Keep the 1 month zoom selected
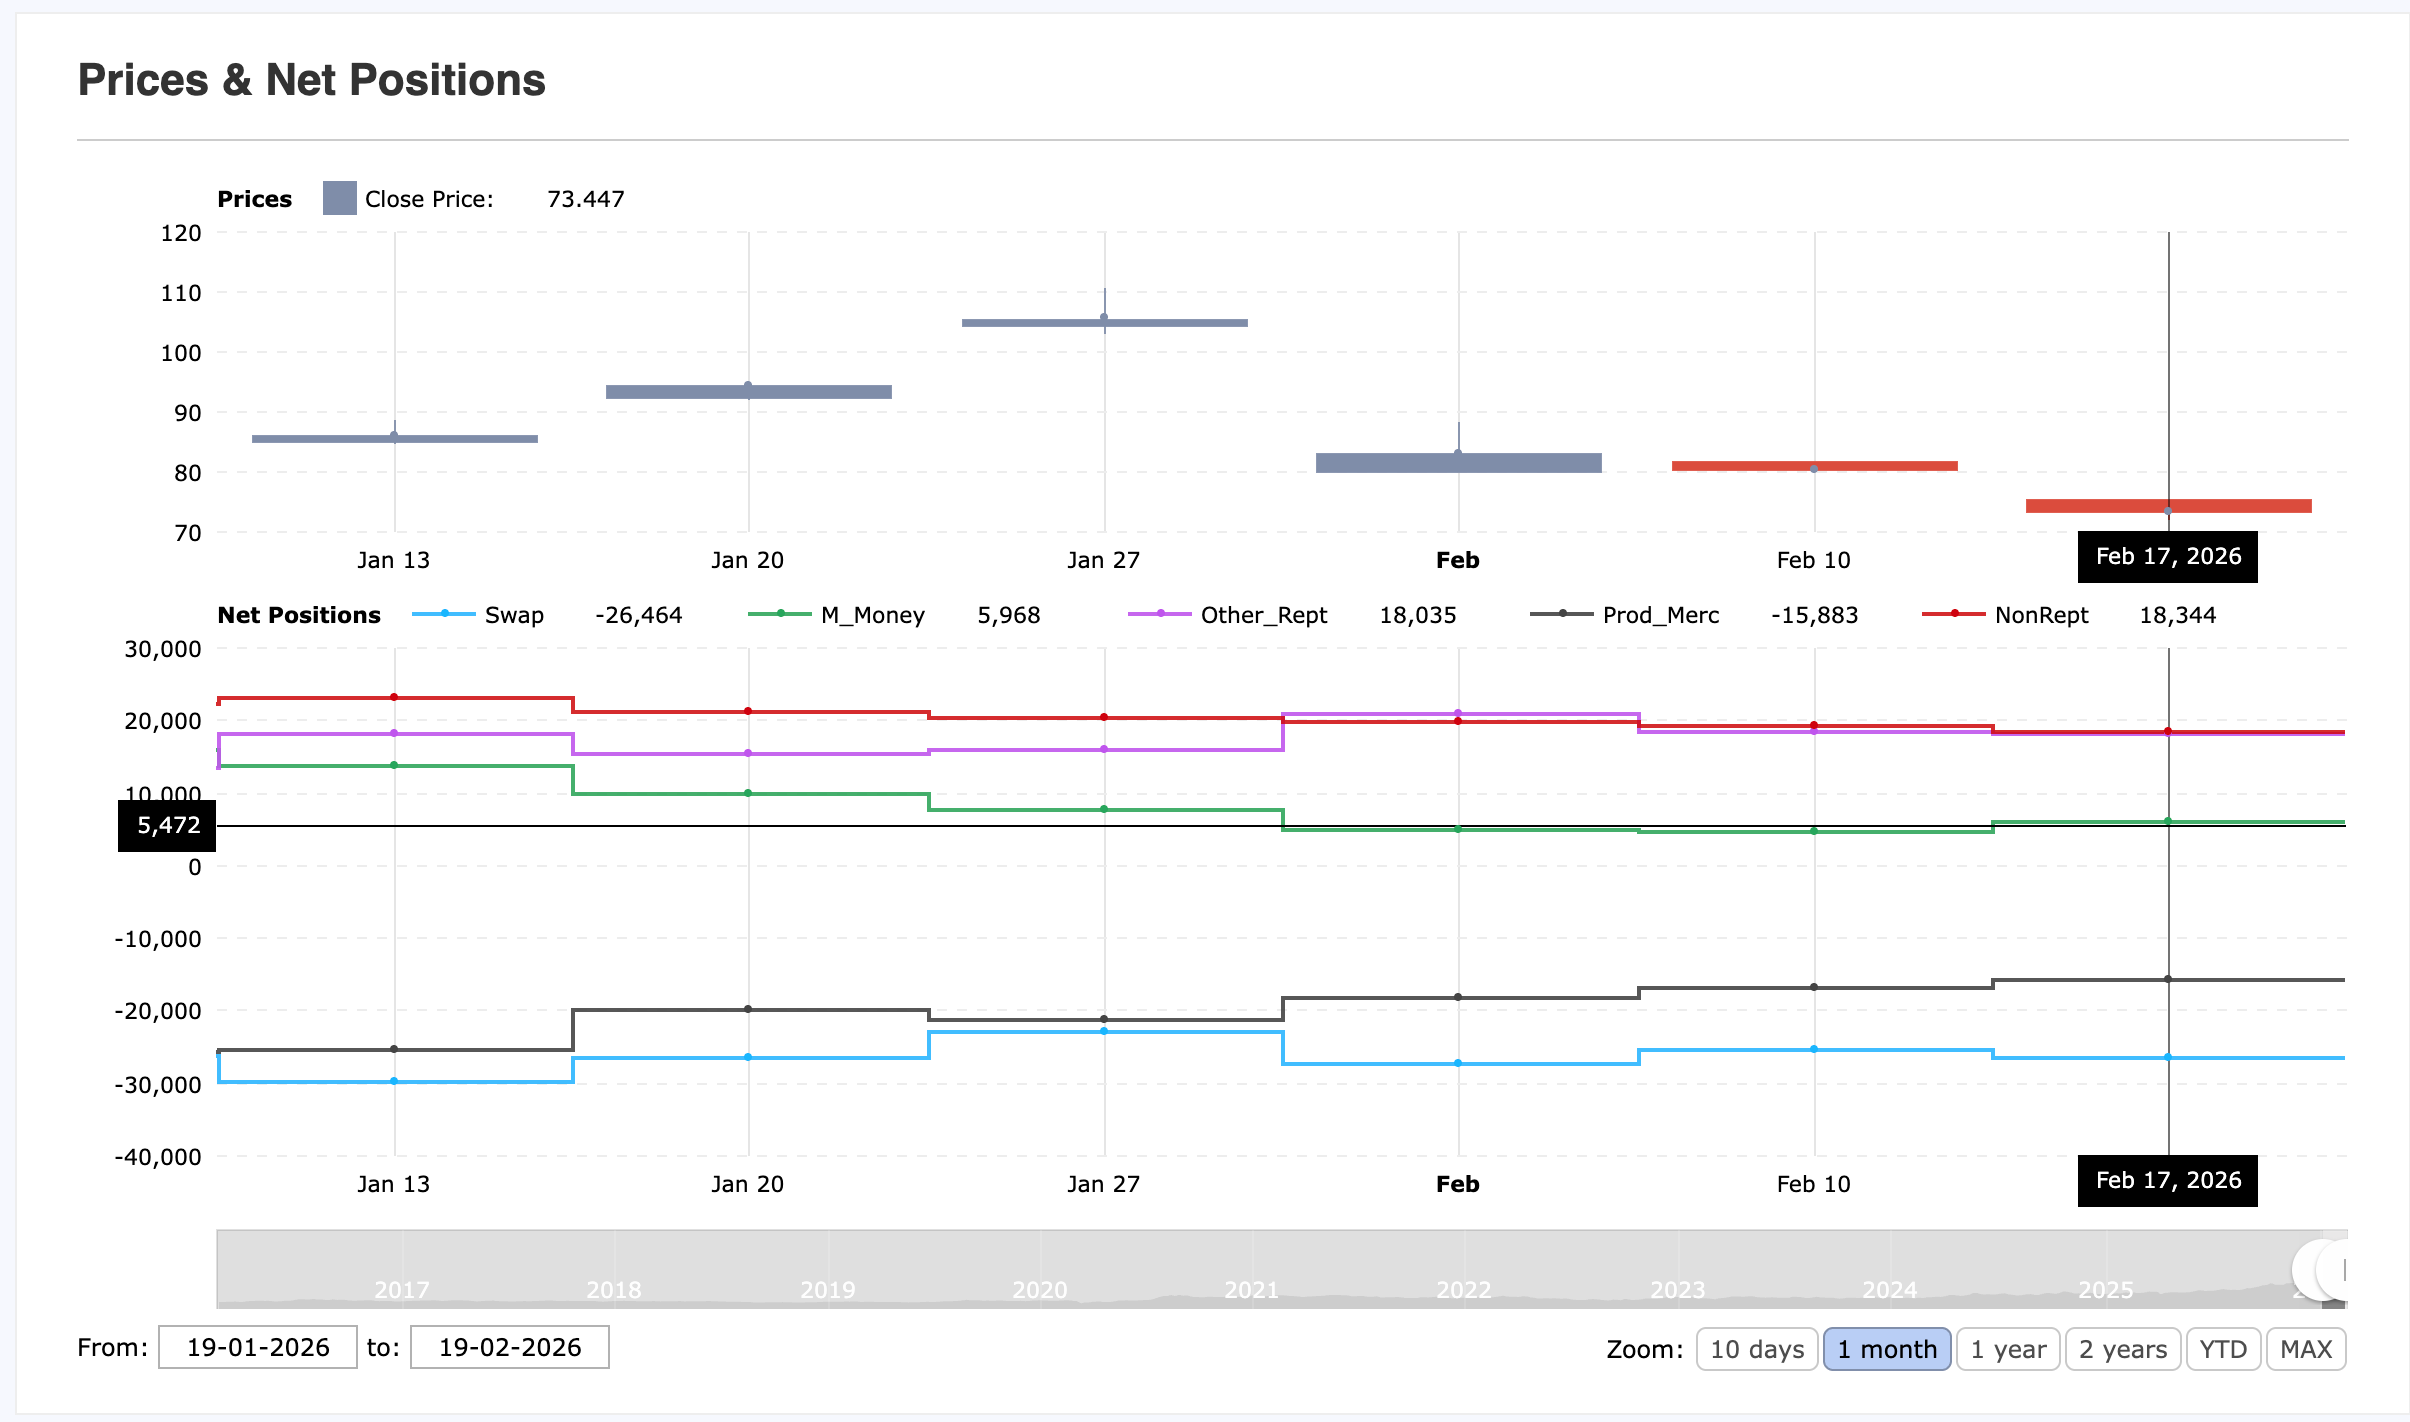 click(x=1886, y=1348)
